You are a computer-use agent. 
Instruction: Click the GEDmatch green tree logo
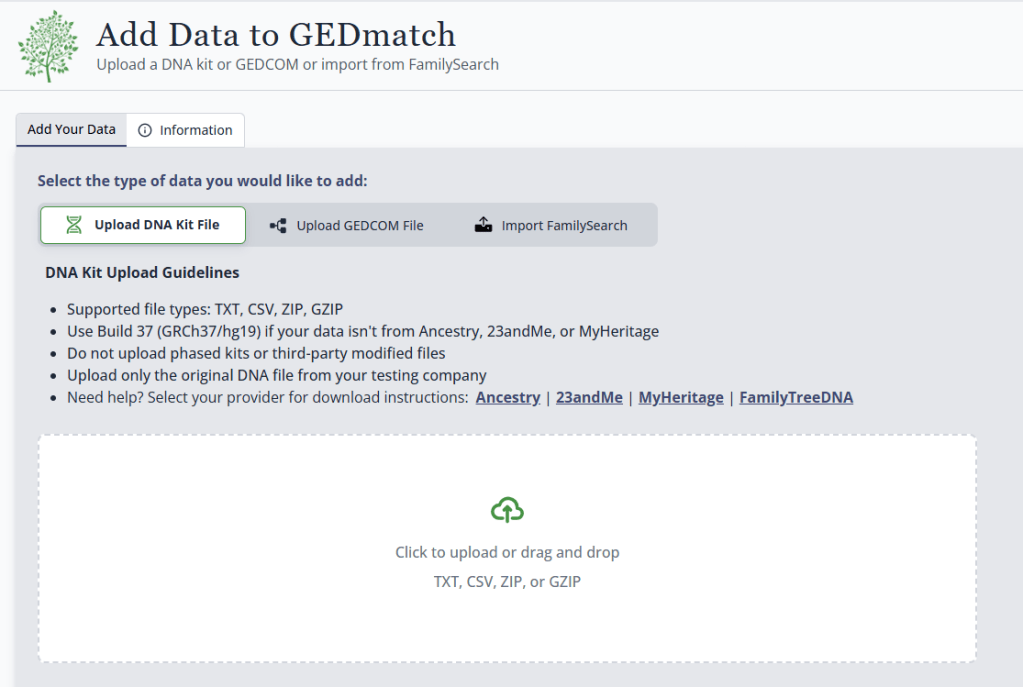coord(48,46)
